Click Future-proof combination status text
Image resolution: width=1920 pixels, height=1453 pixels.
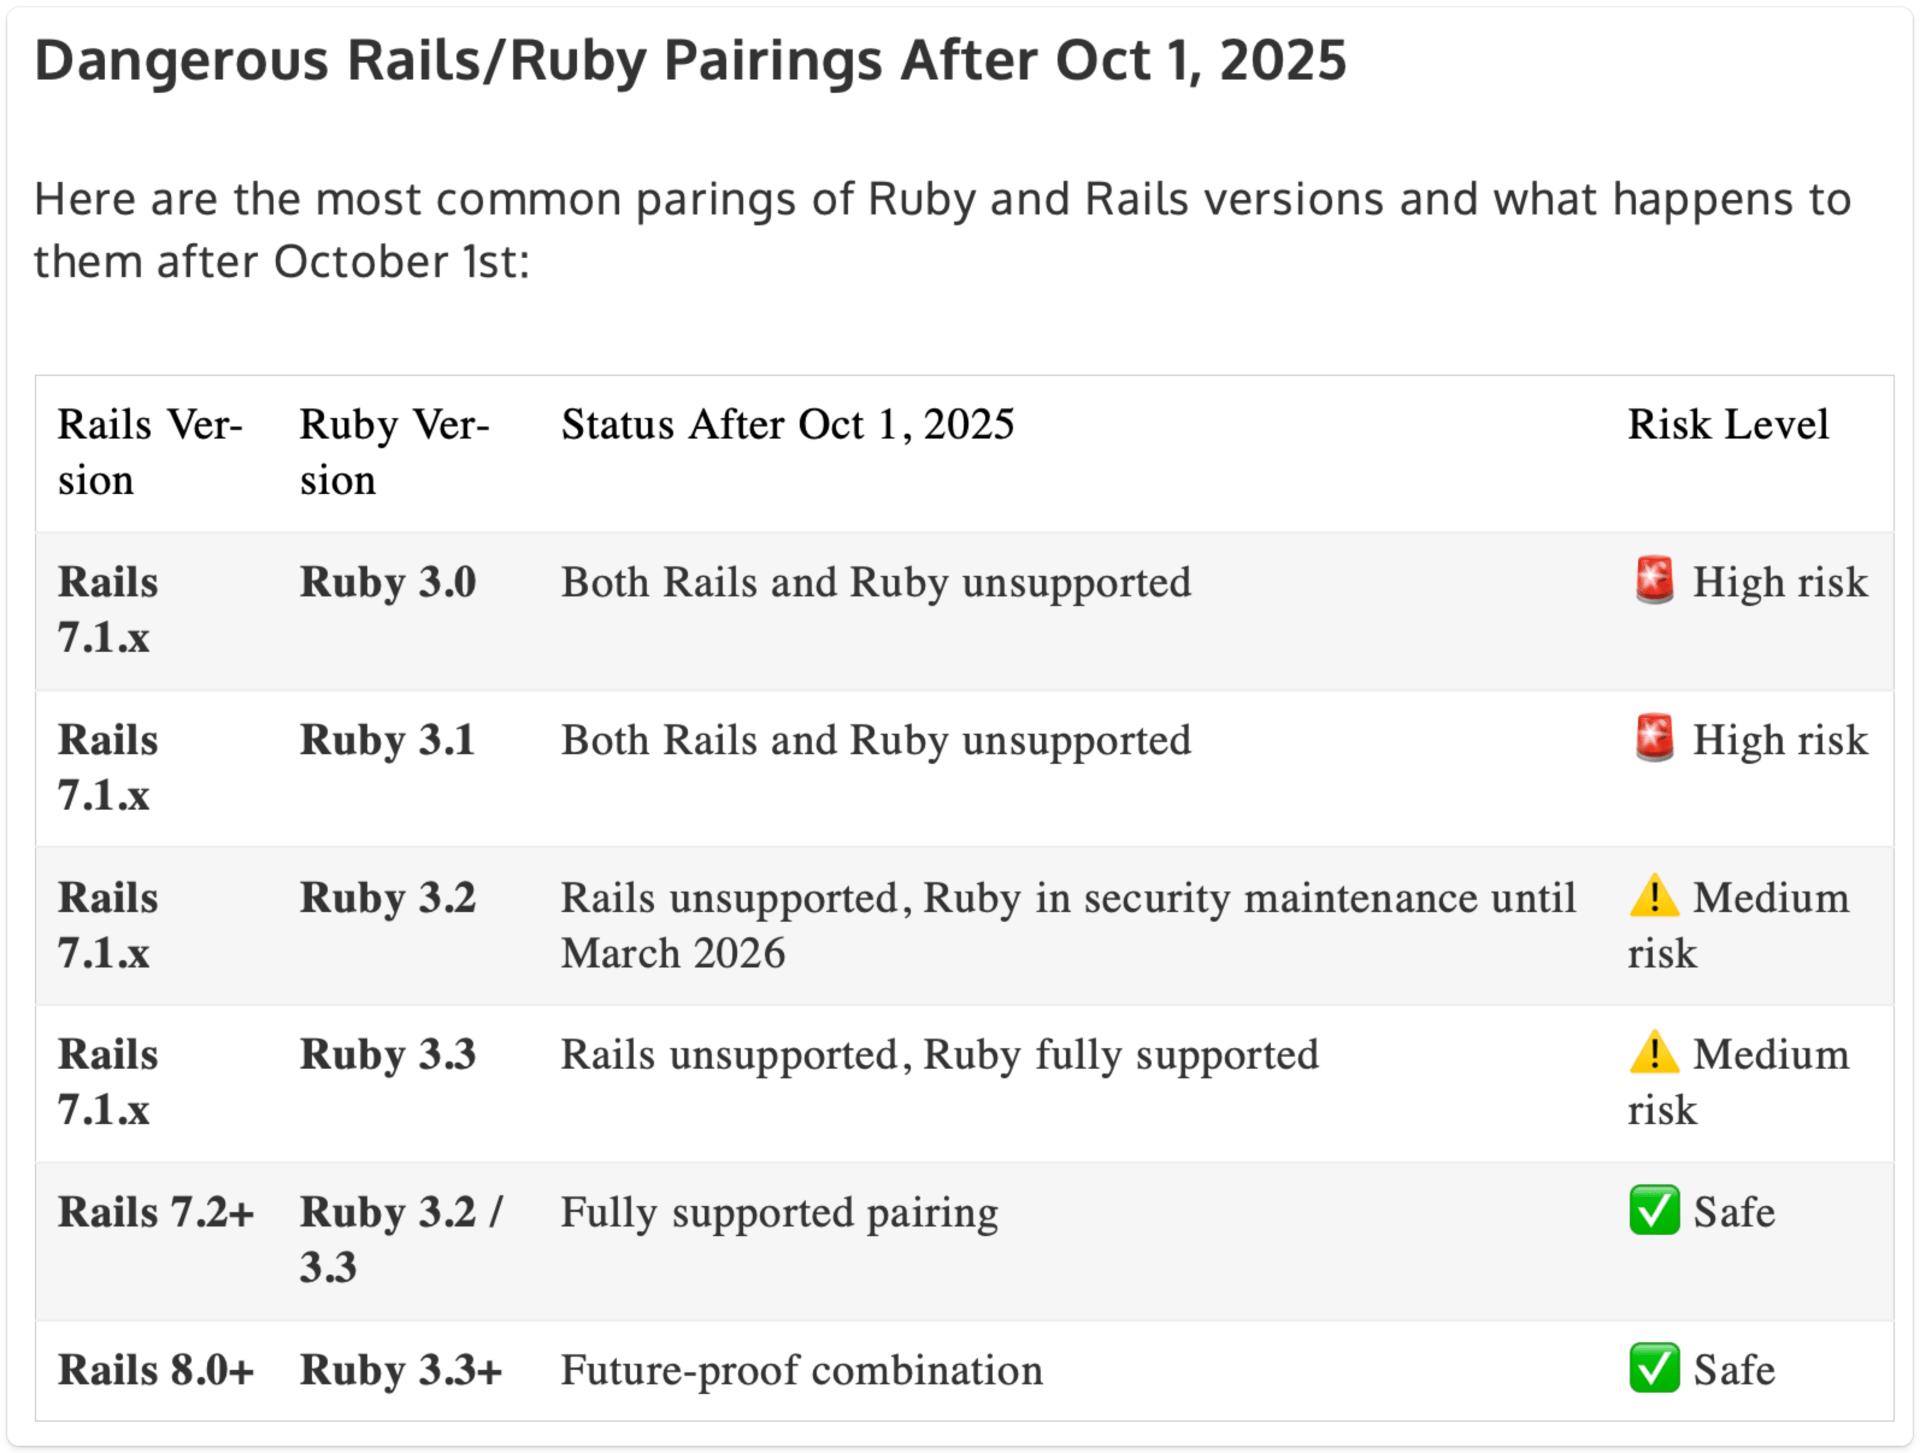click(x=801, y=1370)
